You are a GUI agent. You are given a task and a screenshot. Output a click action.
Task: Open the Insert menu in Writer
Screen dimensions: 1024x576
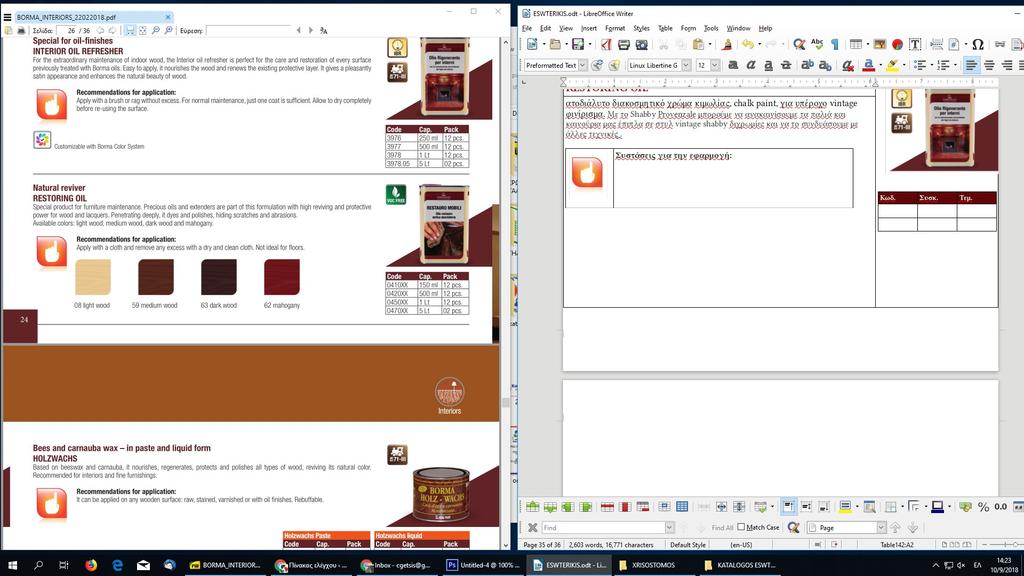click(x=588, y=28)
